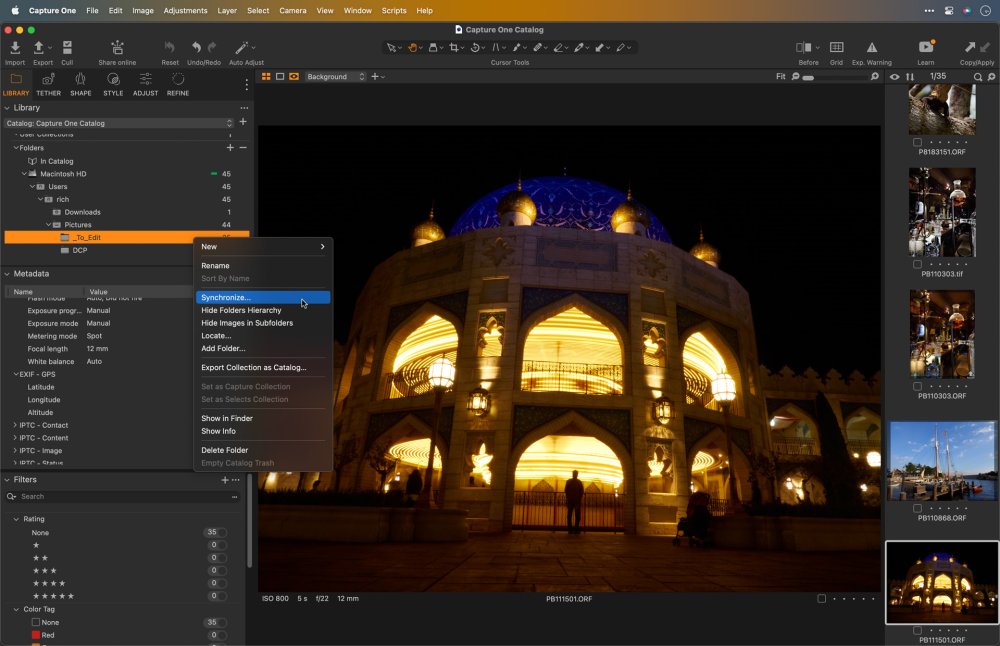Open the Before comparison view
Image resolution: width=1000 pixels, height=646 pixels.
(x=805, y=48)
